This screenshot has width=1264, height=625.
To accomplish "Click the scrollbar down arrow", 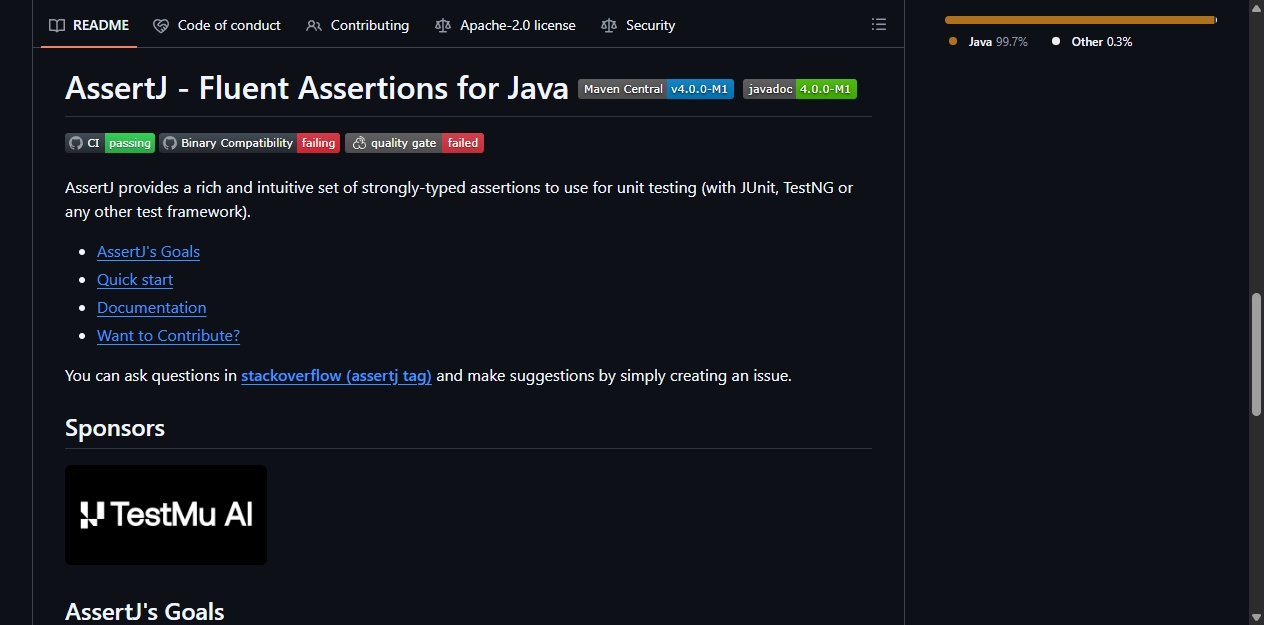I will (x=1256, y=616).
